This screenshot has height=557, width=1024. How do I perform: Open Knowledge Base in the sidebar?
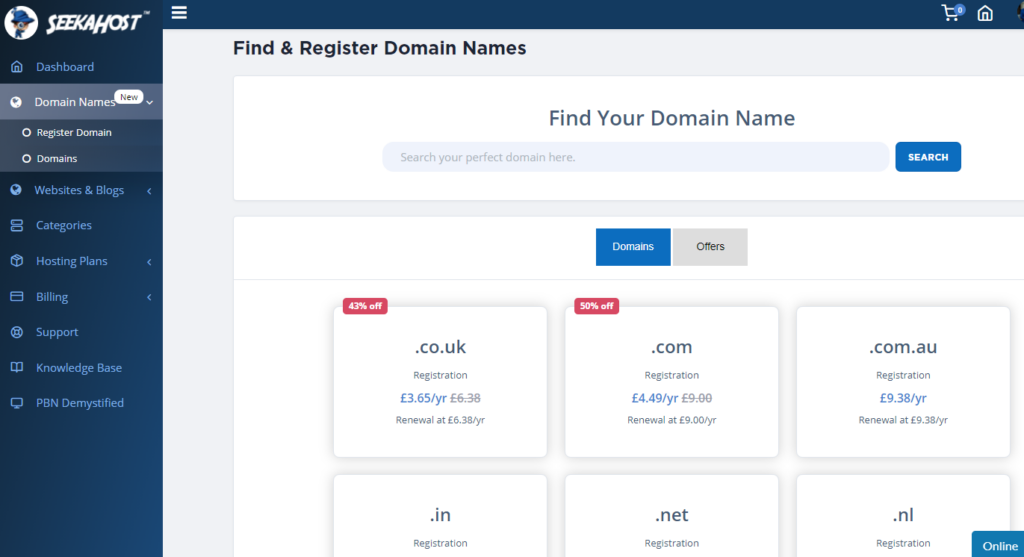[x=81, y=368]
